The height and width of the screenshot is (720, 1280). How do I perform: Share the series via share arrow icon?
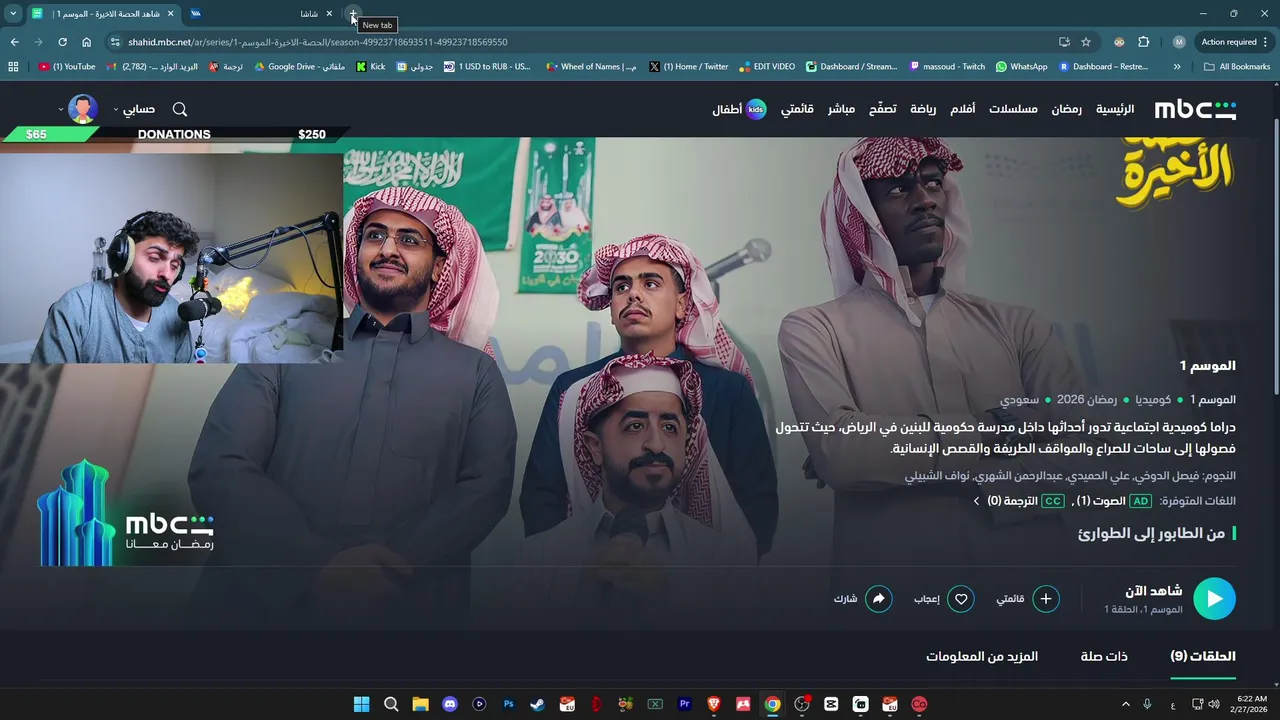click(878, 599)
